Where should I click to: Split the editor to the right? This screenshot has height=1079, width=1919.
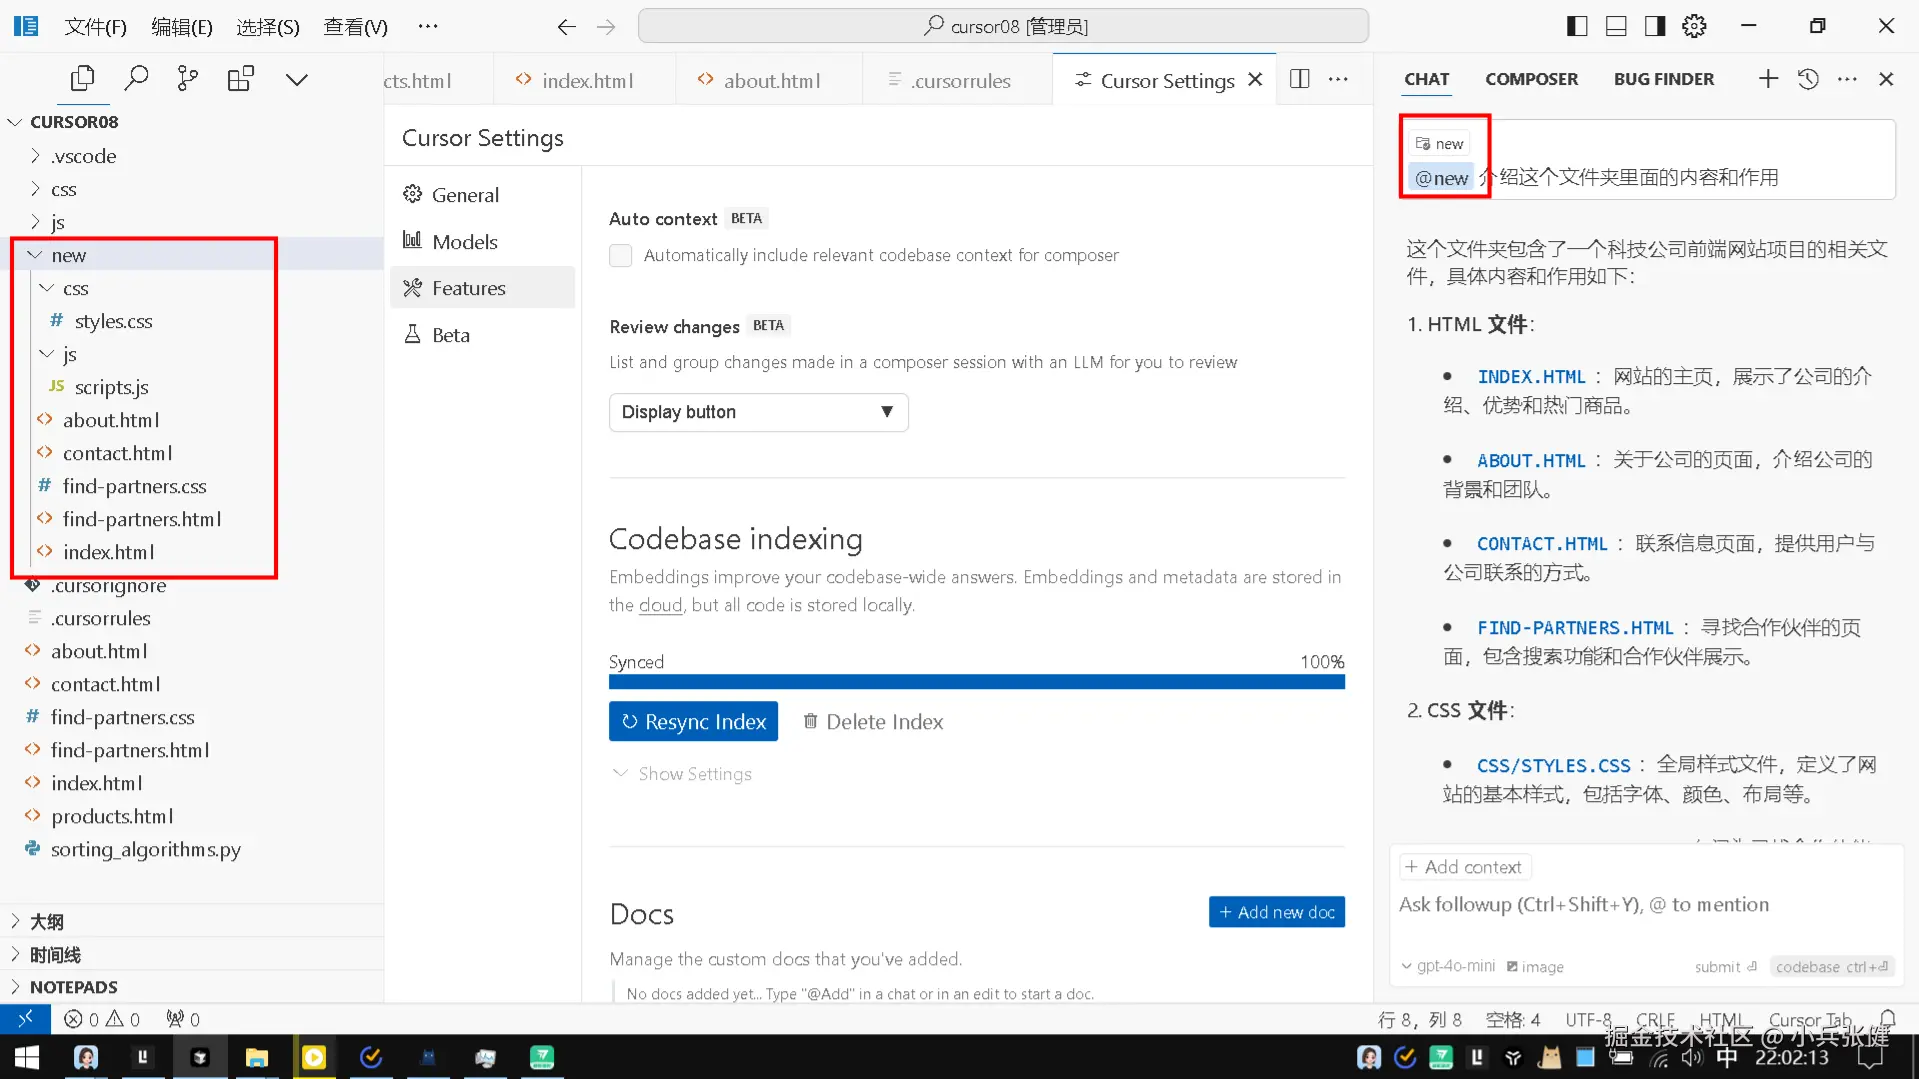point(1300,79)
